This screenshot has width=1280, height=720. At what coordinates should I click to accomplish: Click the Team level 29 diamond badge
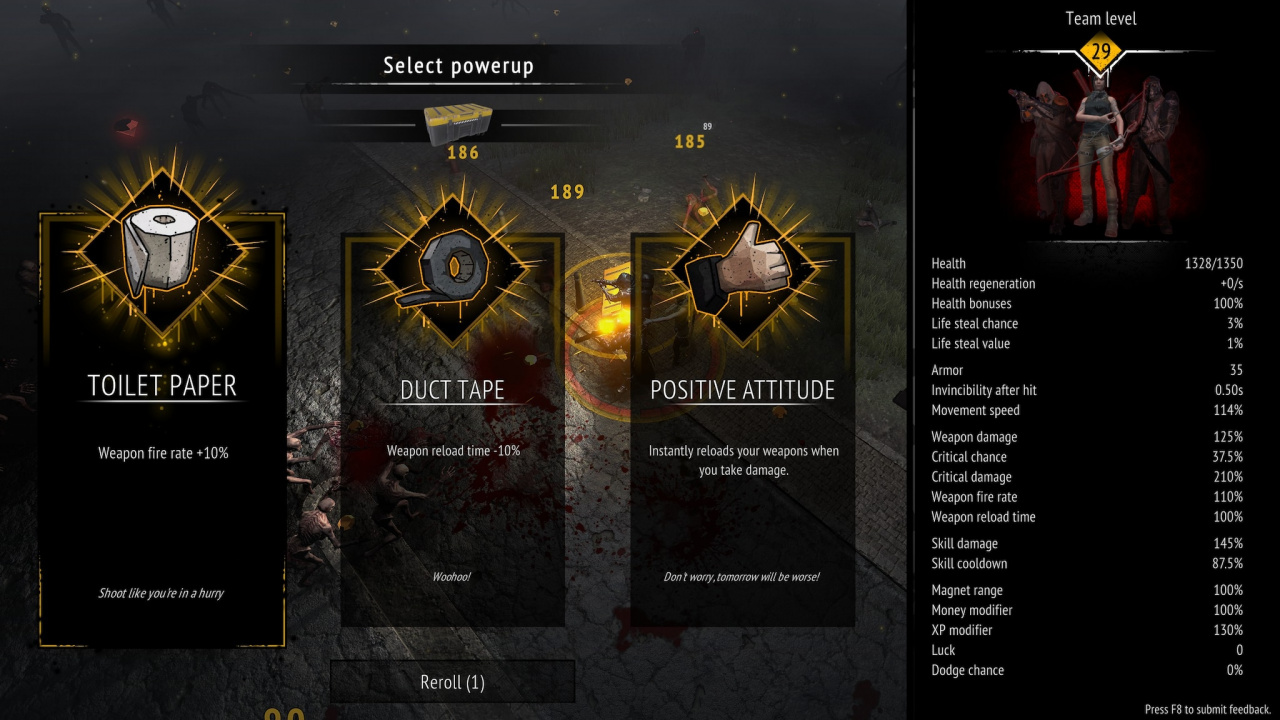tap(1100, 51)
